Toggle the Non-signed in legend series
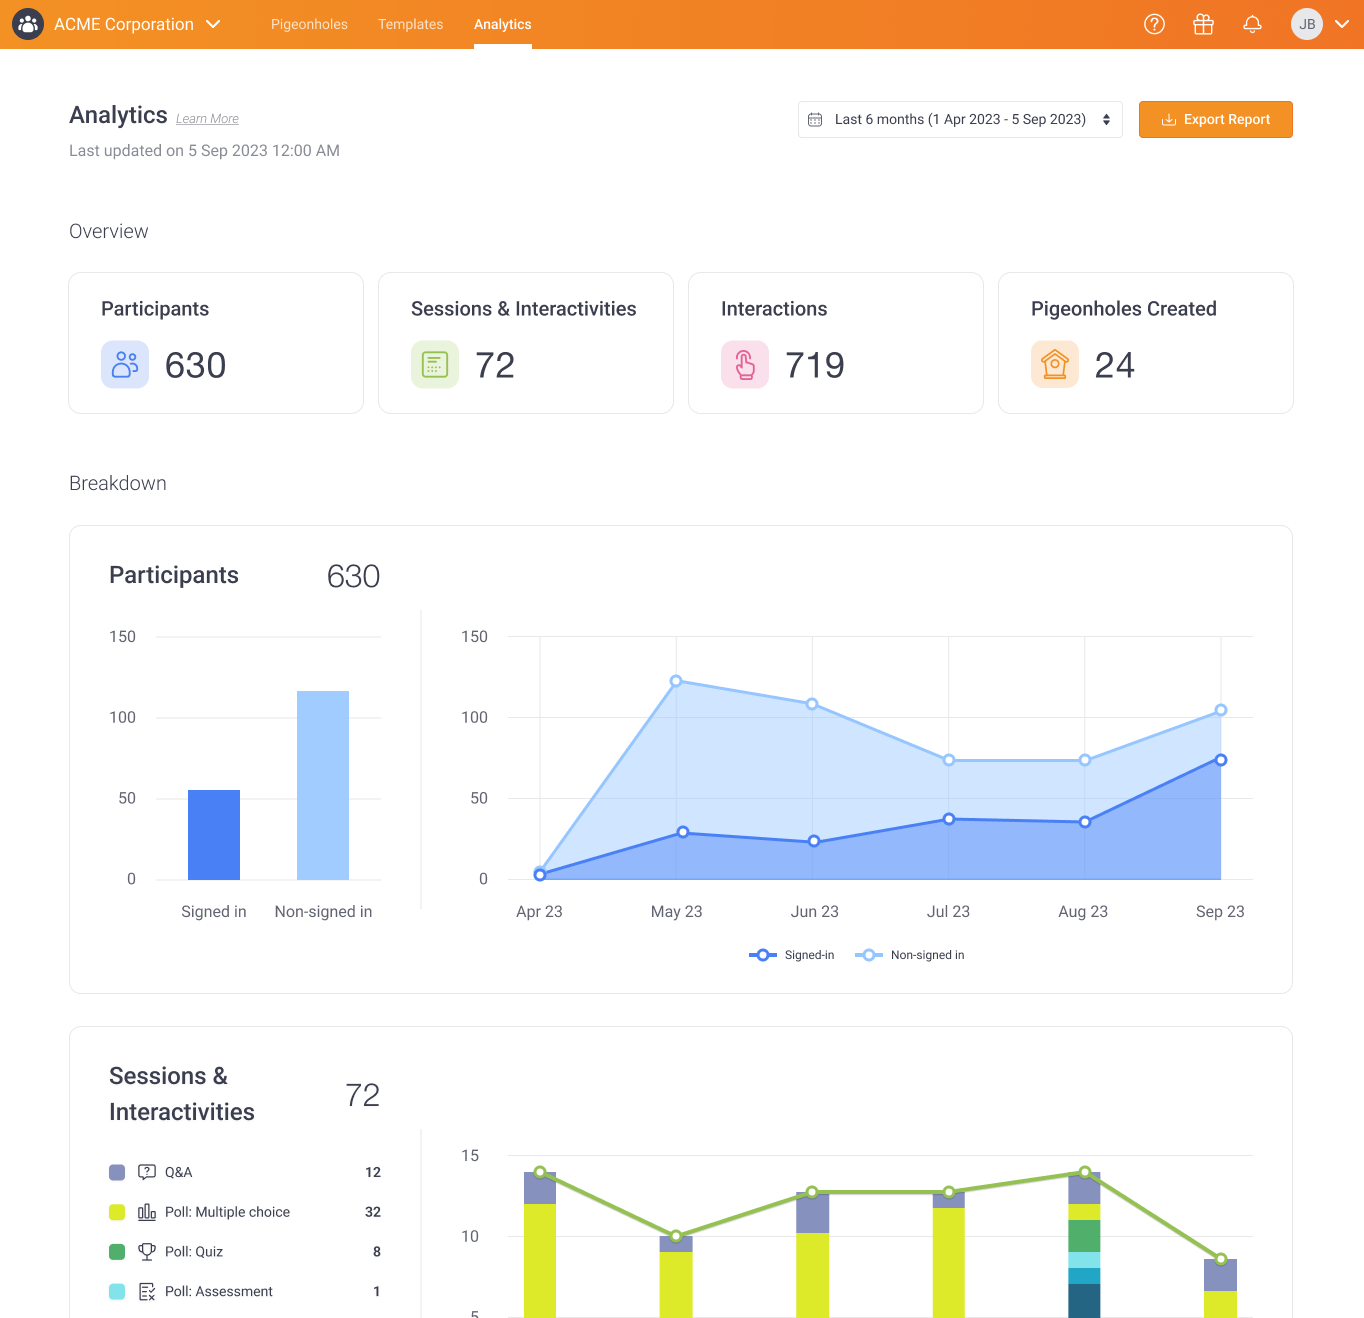 click(910, 955)
